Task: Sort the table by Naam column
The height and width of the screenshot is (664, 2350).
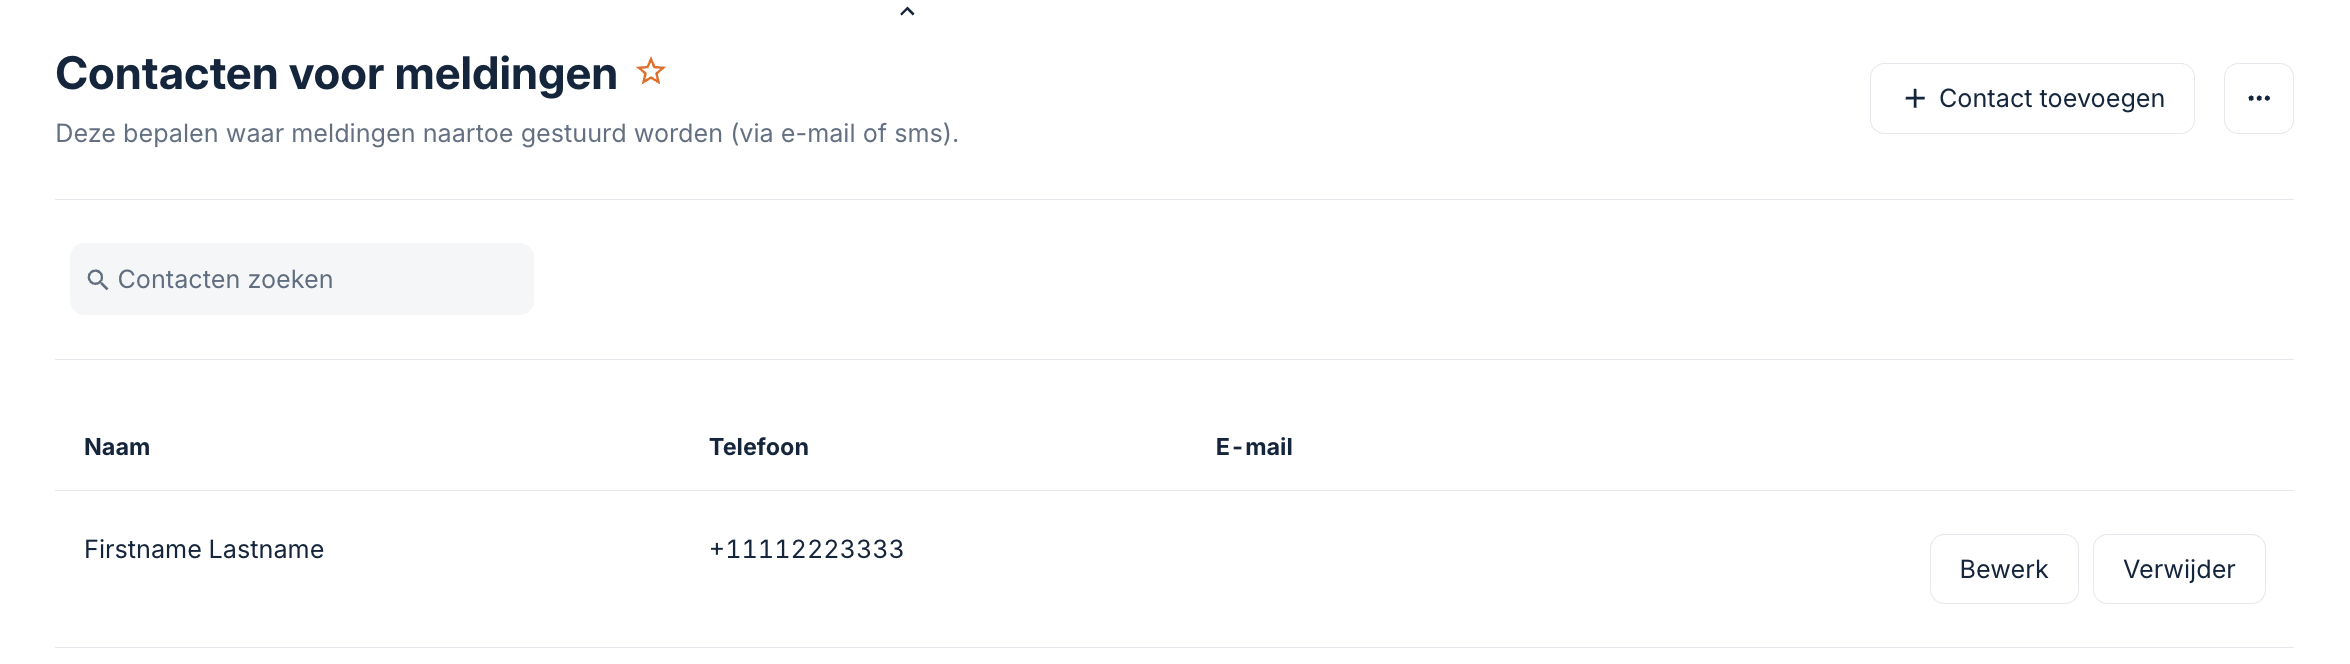Action: click(117, 447)
